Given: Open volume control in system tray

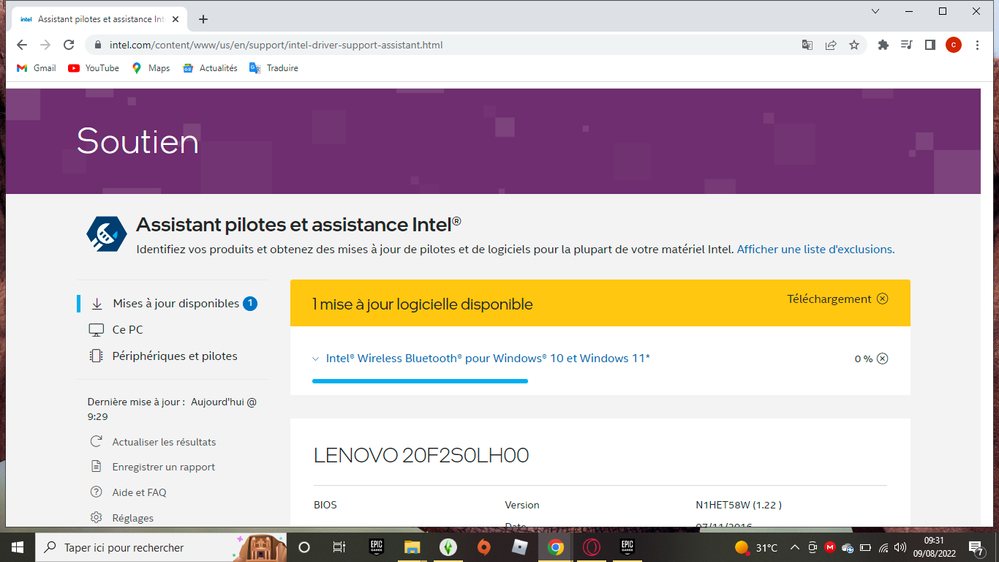Looking at the screenshot, I should coord(900,547).
